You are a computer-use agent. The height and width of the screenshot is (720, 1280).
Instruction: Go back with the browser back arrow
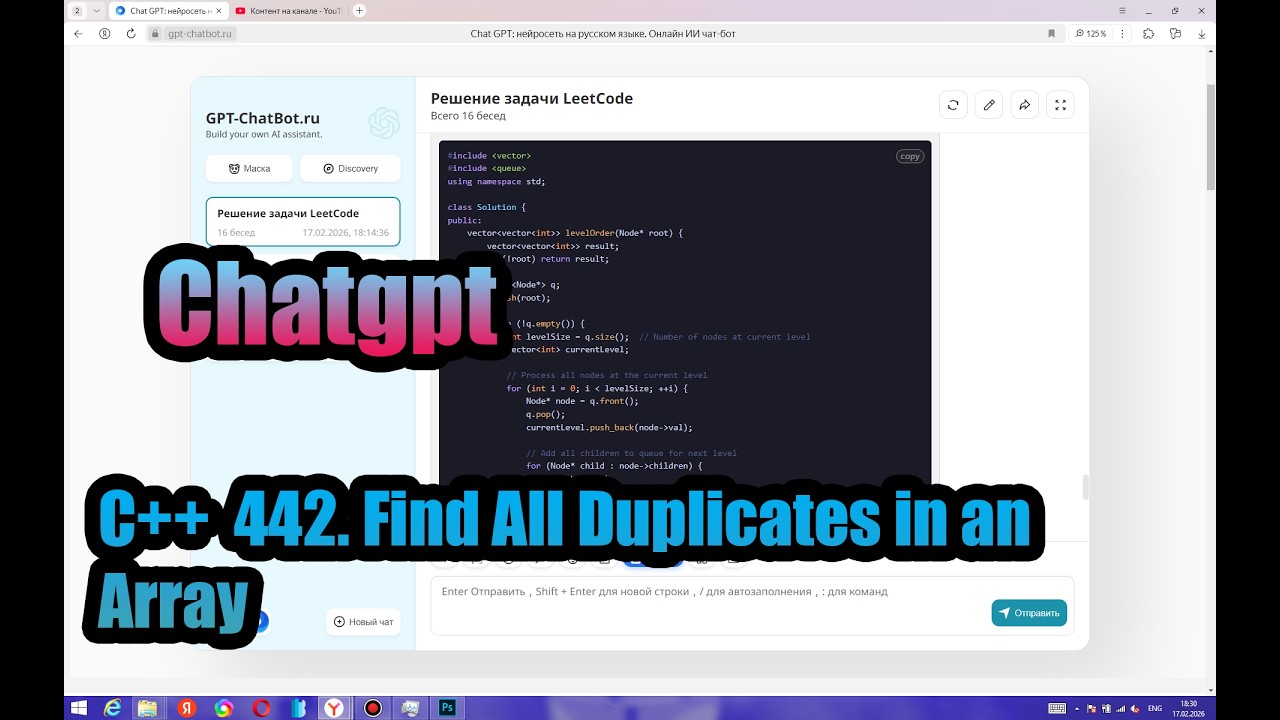coord(79,33)
